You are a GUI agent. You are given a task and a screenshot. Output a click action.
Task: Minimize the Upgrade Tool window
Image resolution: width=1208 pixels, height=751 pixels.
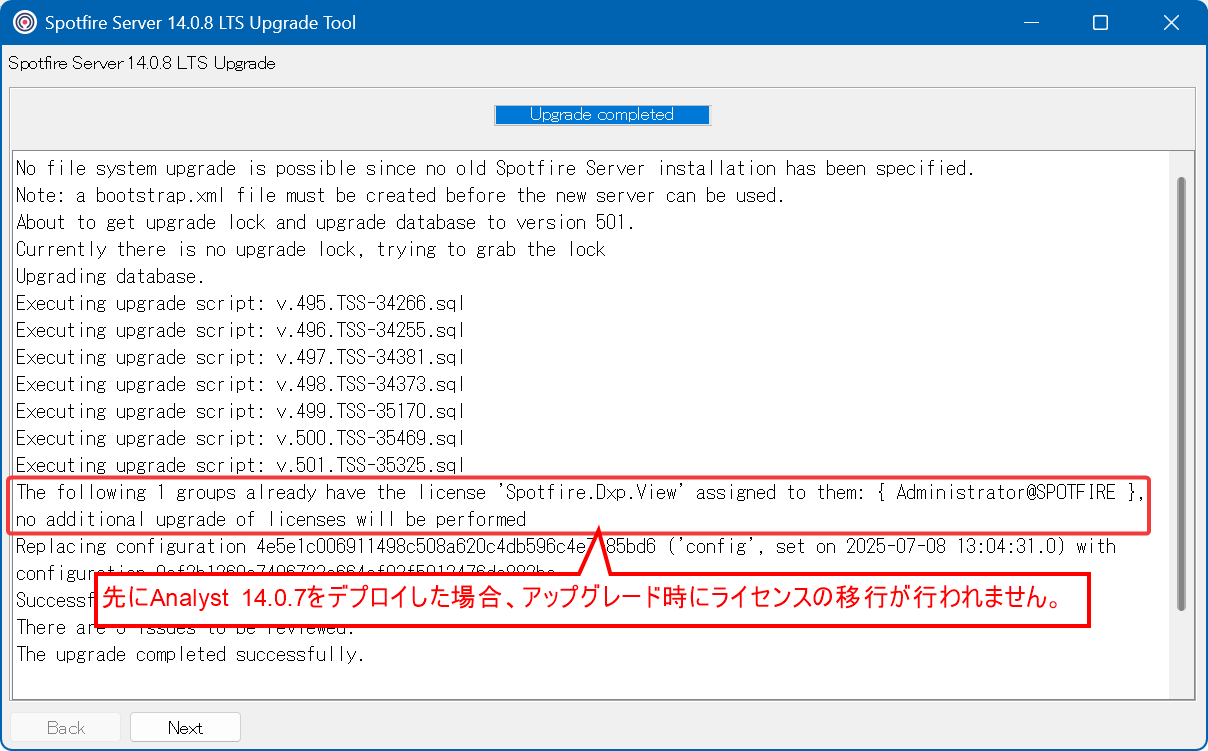point(1031,22)
